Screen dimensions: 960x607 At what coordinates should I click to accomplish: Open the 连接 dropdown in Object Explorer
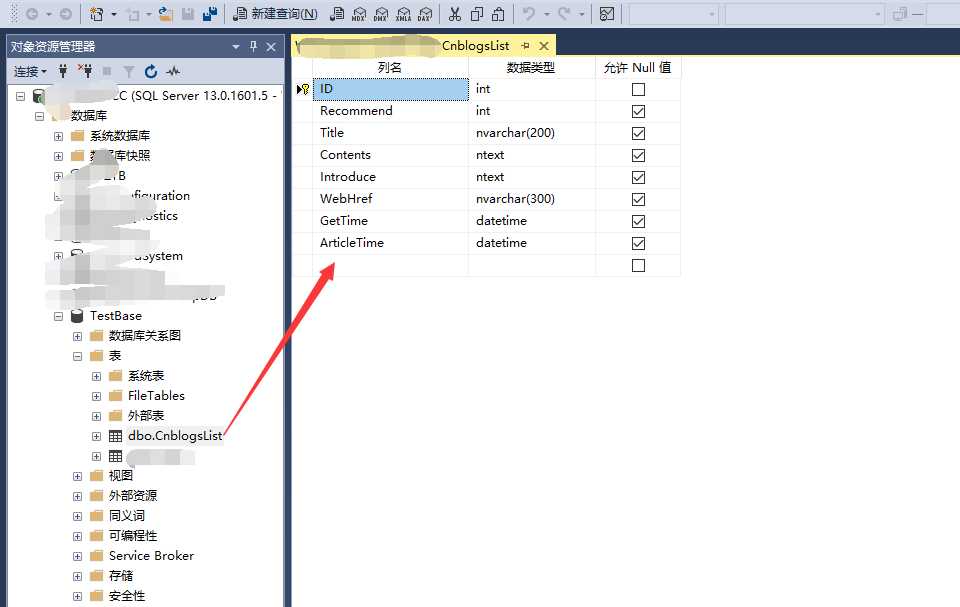coord(30,72)
